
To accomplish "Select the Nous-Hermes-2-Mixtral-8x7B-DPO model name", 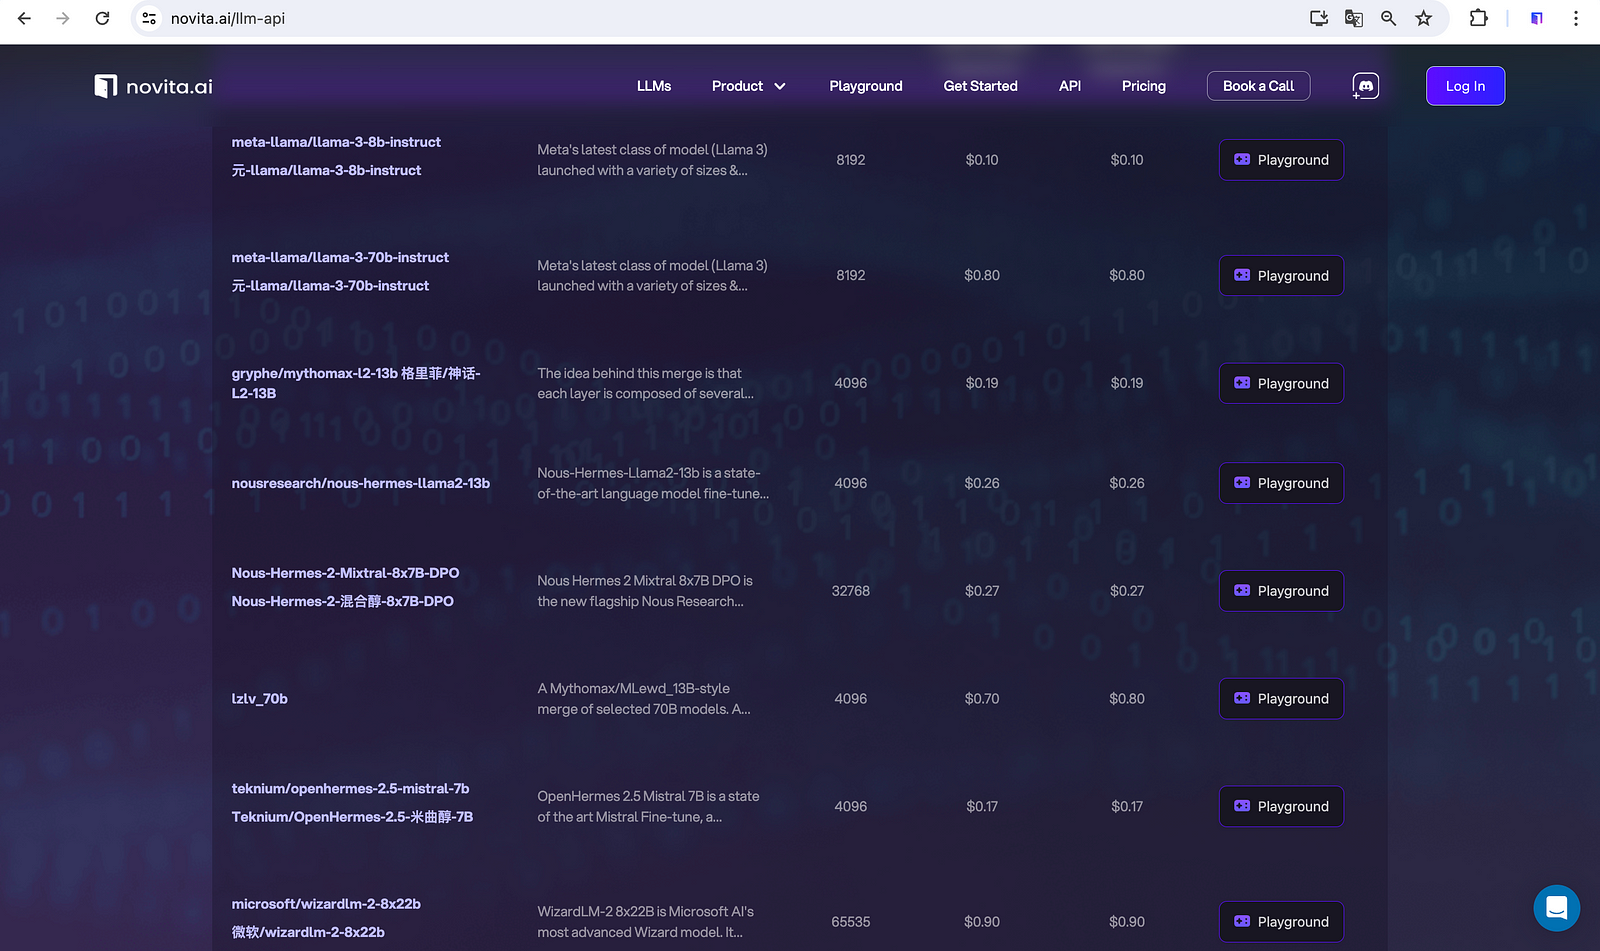I will (345, 573).
